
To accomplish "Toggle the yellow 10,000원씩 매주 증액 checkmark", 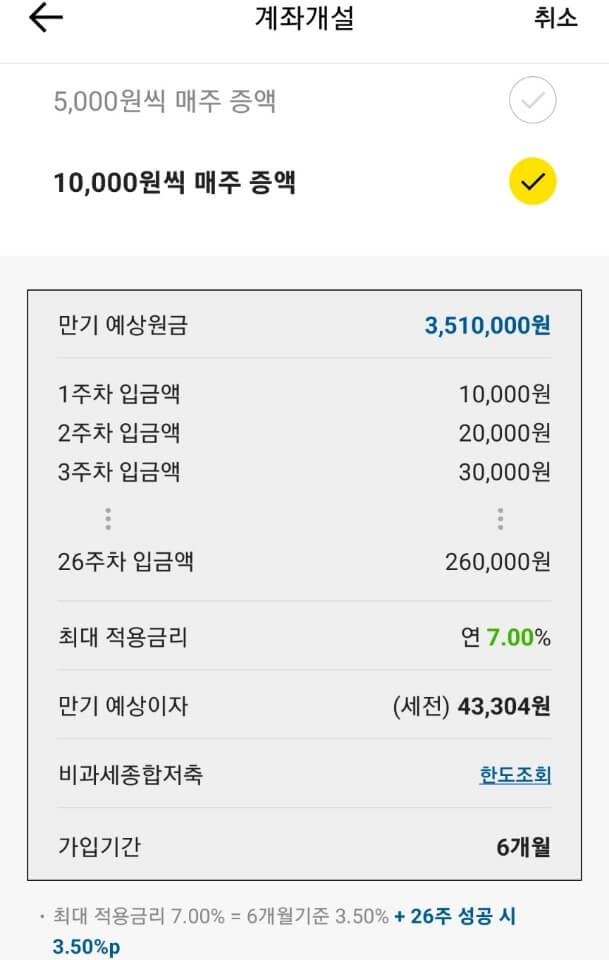I will pyautogui.click(x=532, y=181).
